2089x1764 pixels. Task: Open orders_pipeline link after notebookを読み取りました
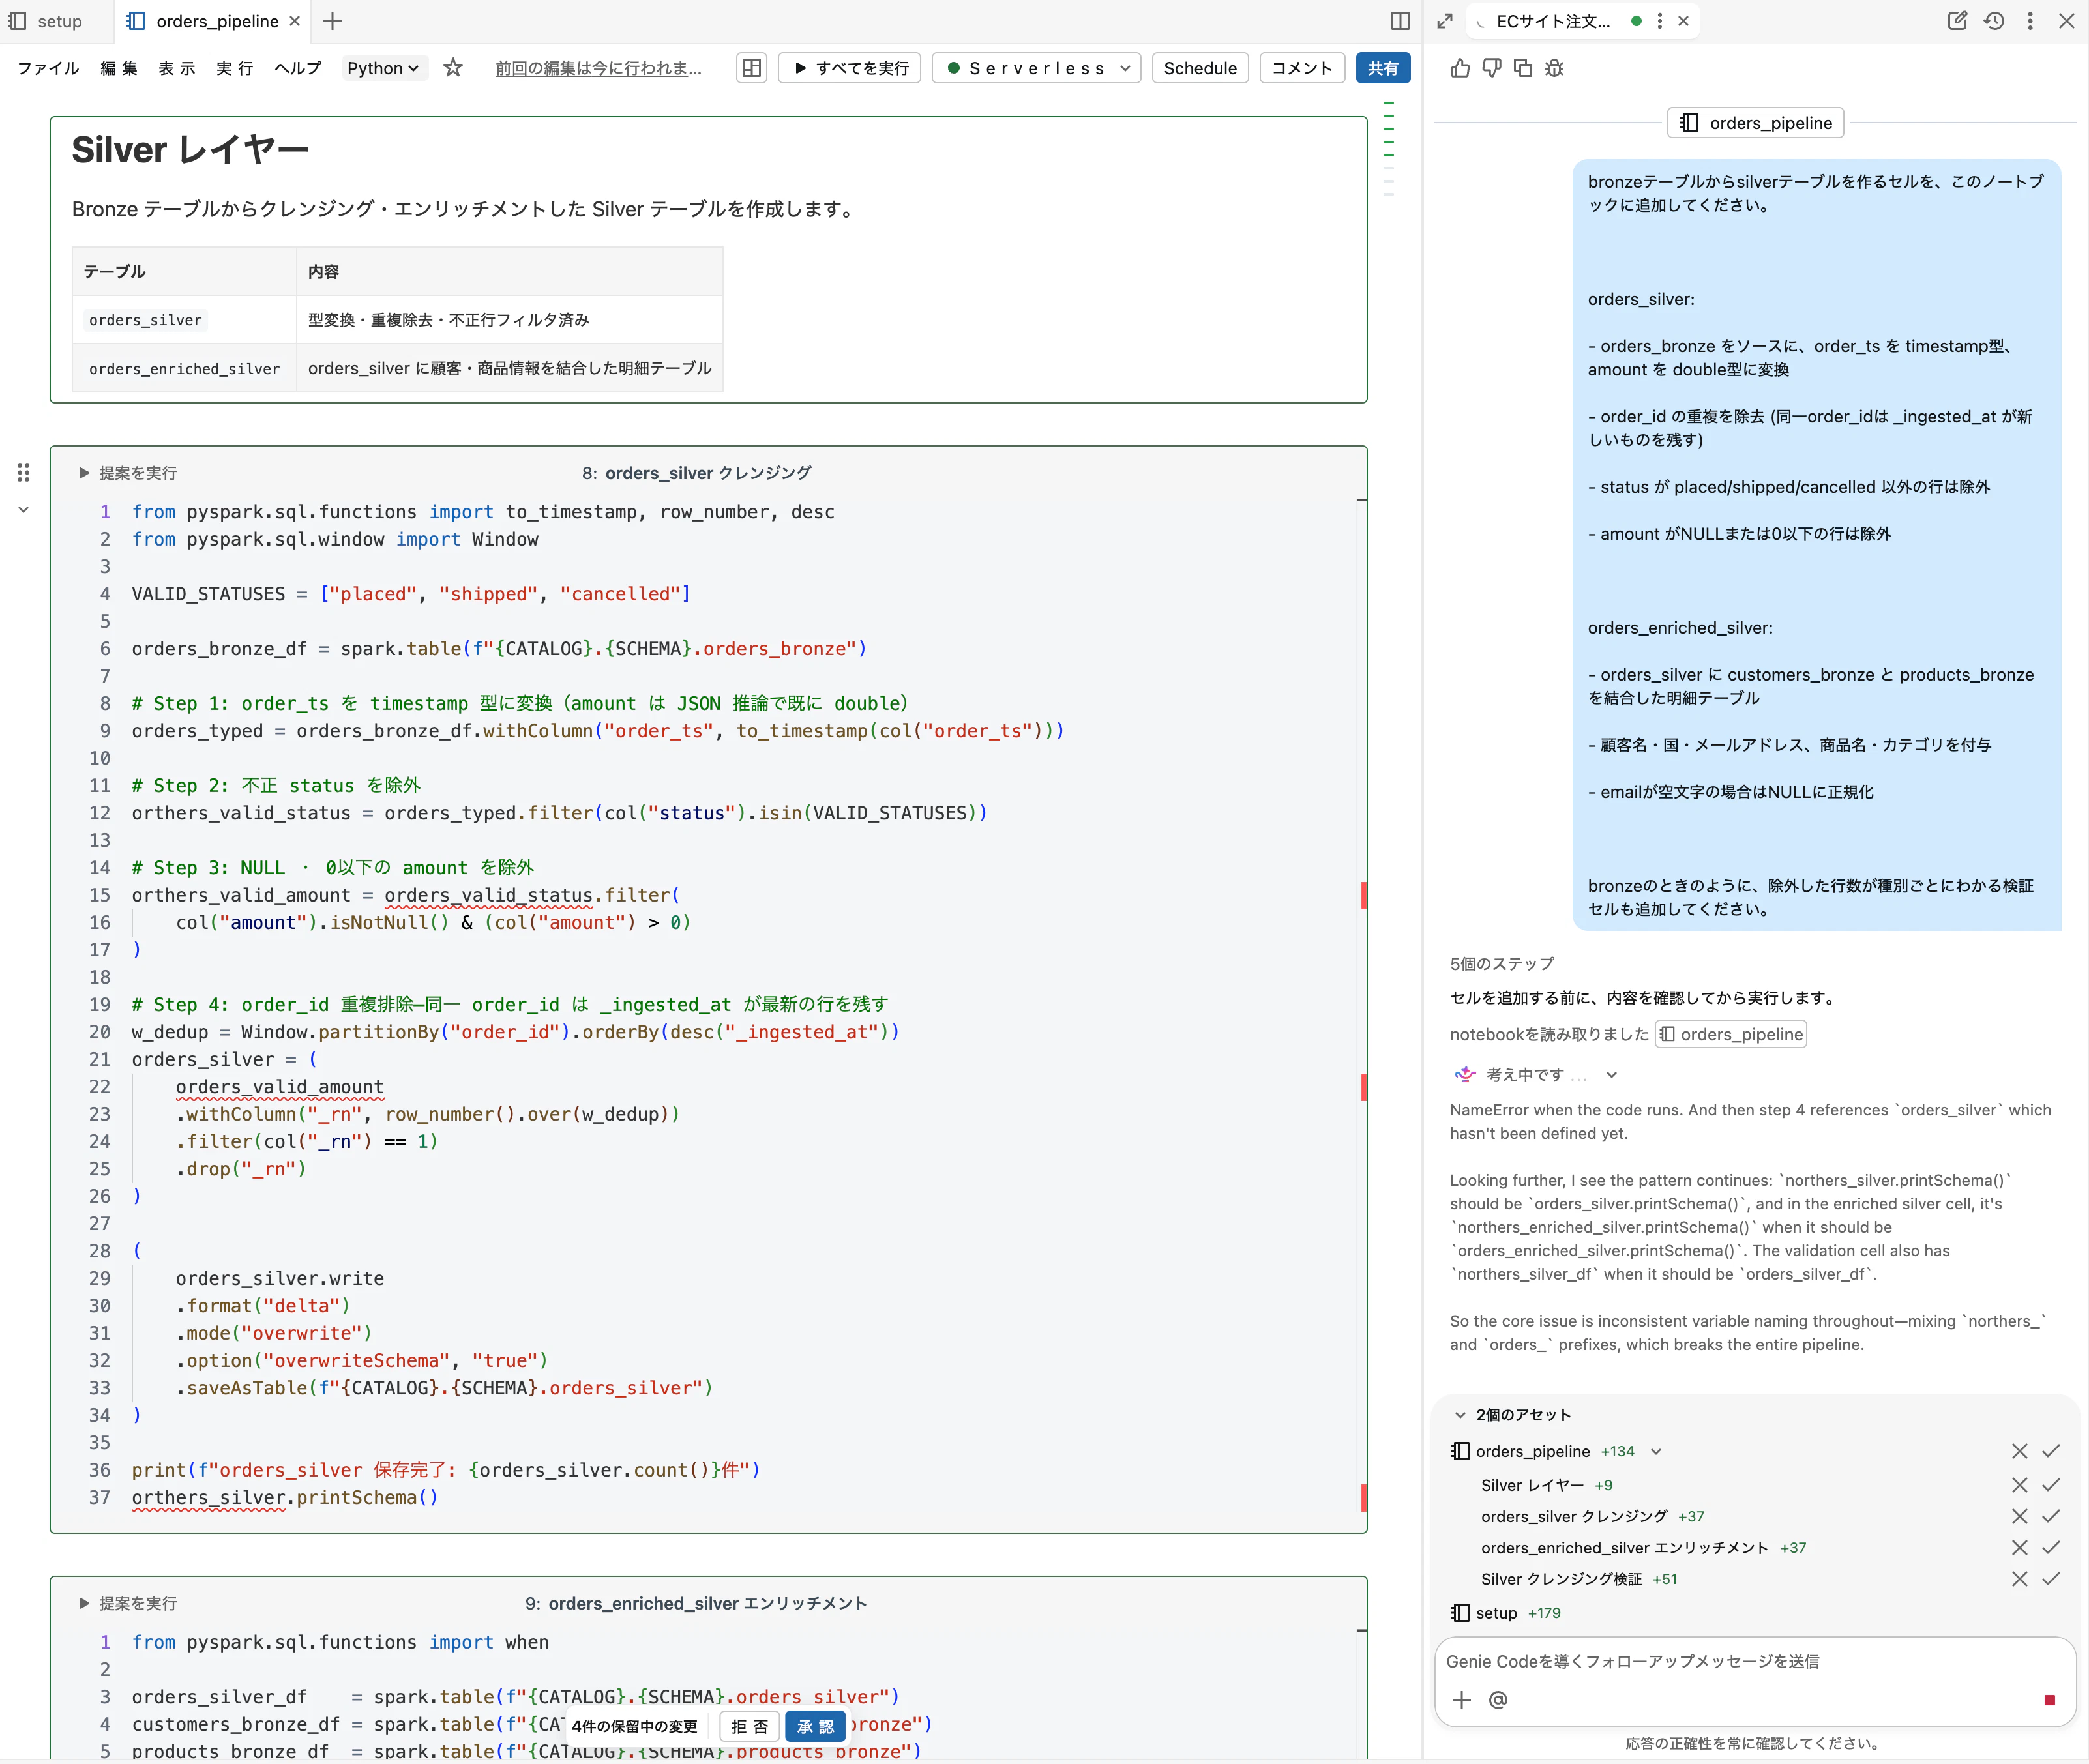(1731, 1034)
